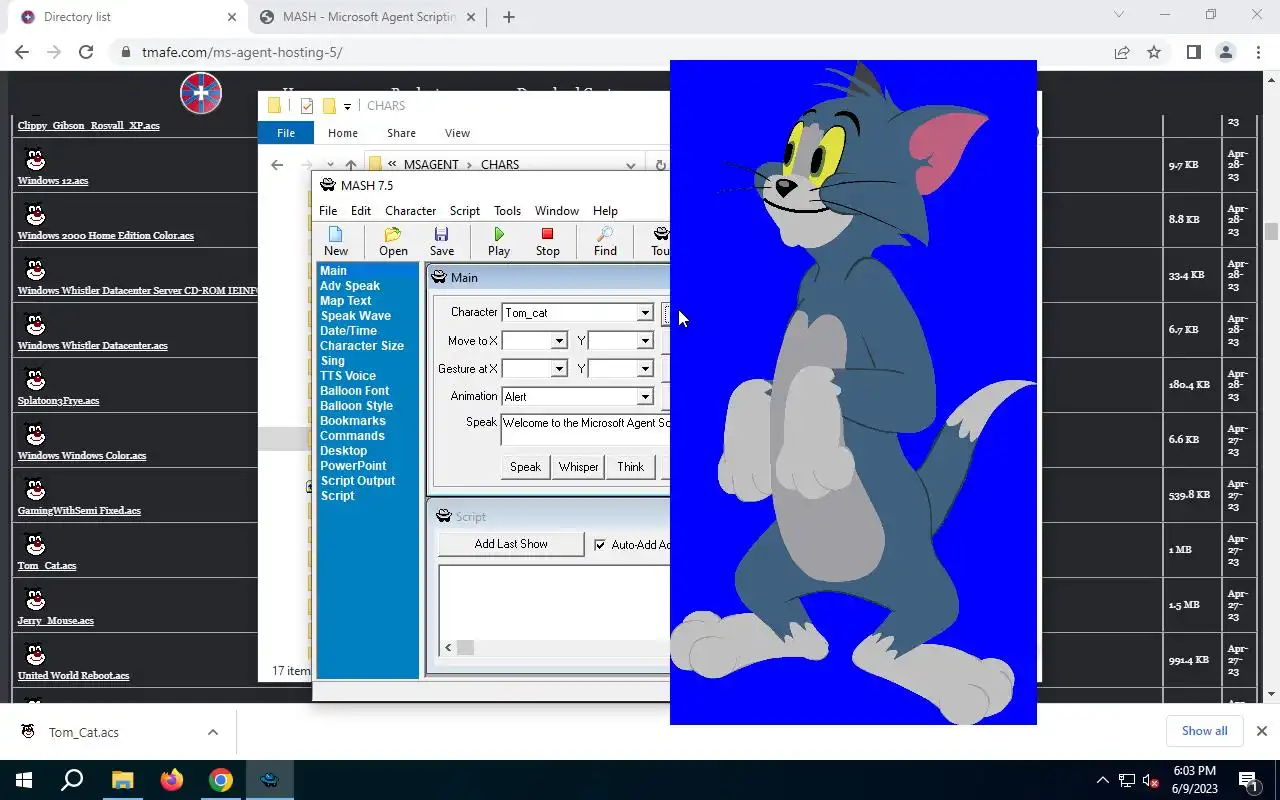Click the agent icon beside Jerry_Mouse.acs

tap(35, 599)
